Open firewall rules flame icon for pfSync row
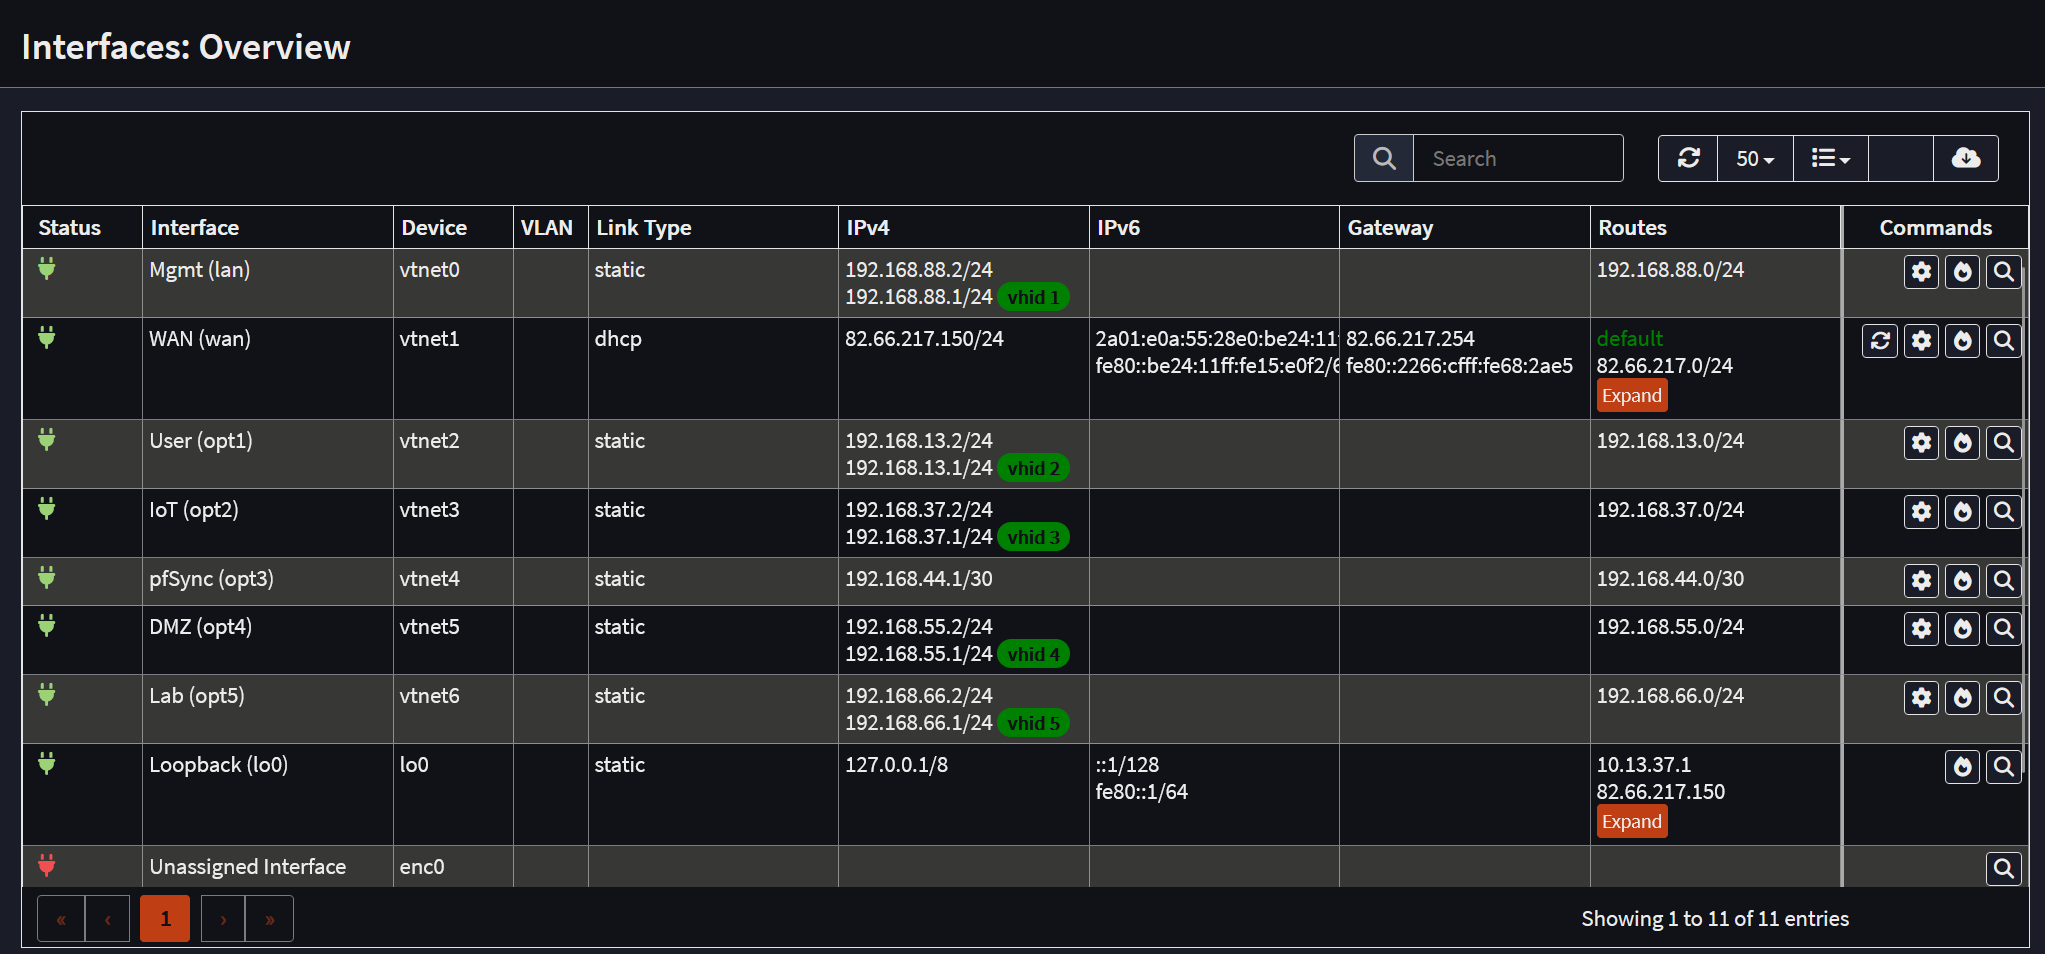Screen dimensions: 2045x954 pyautogui.click(x=1962, y=581)
